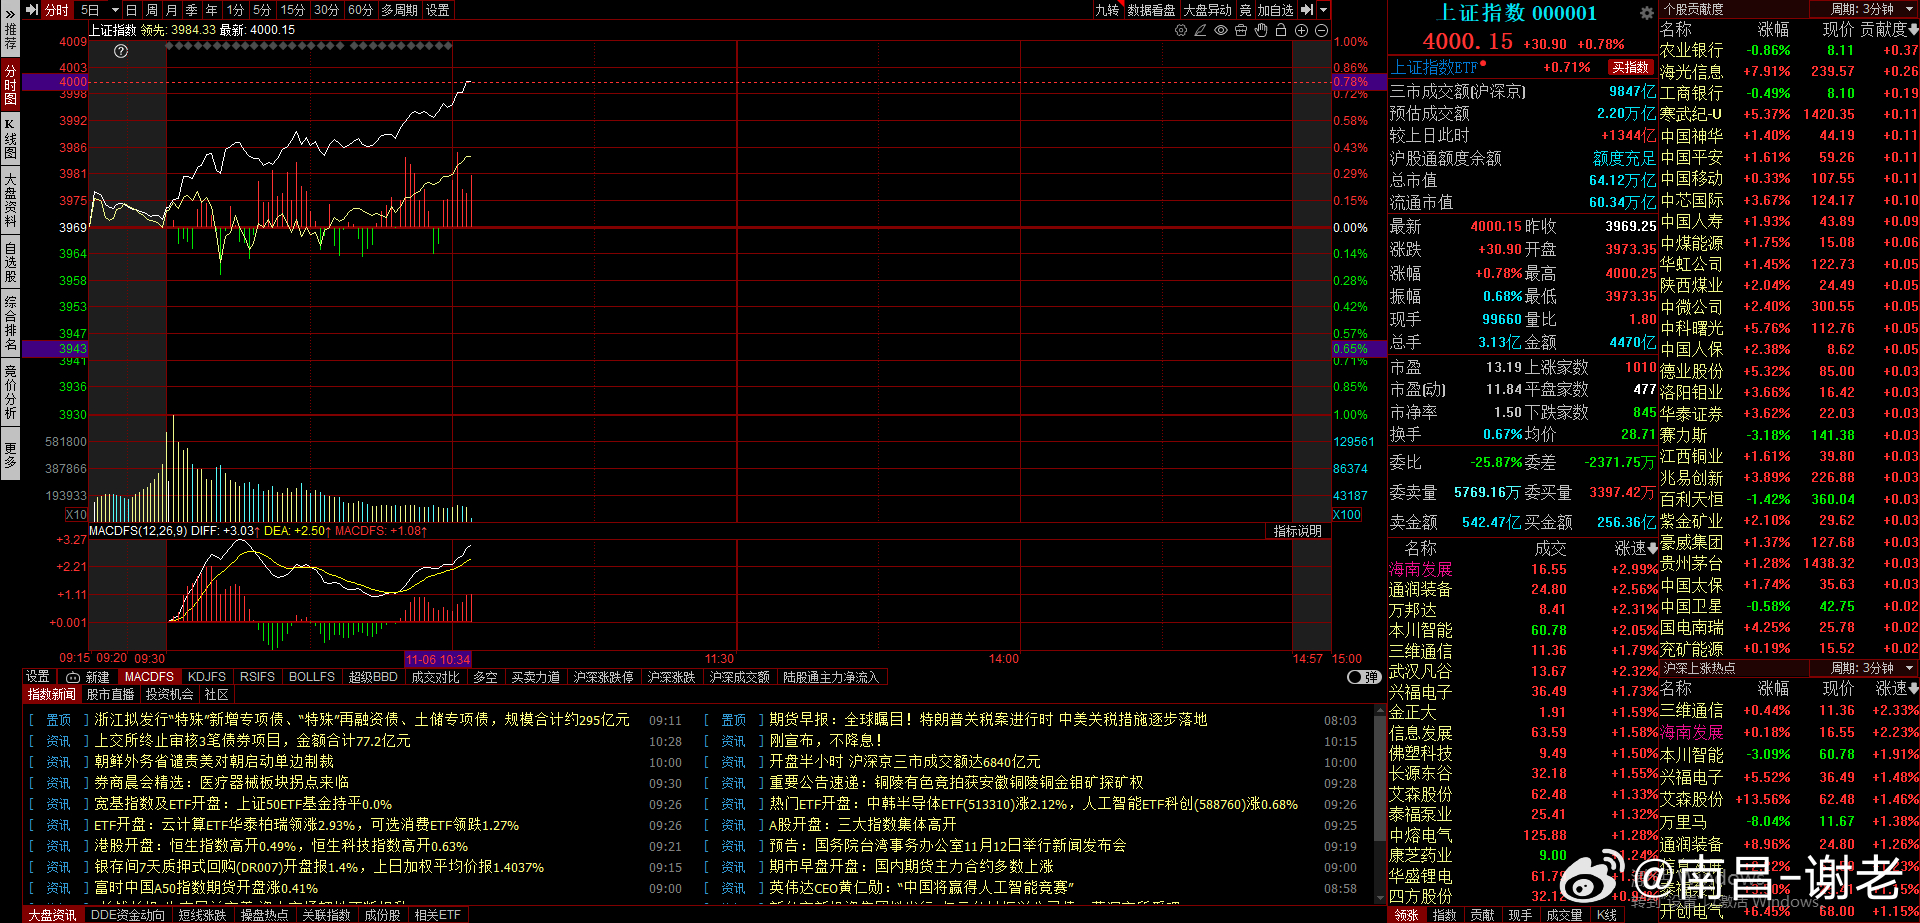Image resolution: width=1920 pixels, height=923 pixels.
Task: Open sidebar item 自选股
Action: tap(10, 262)
